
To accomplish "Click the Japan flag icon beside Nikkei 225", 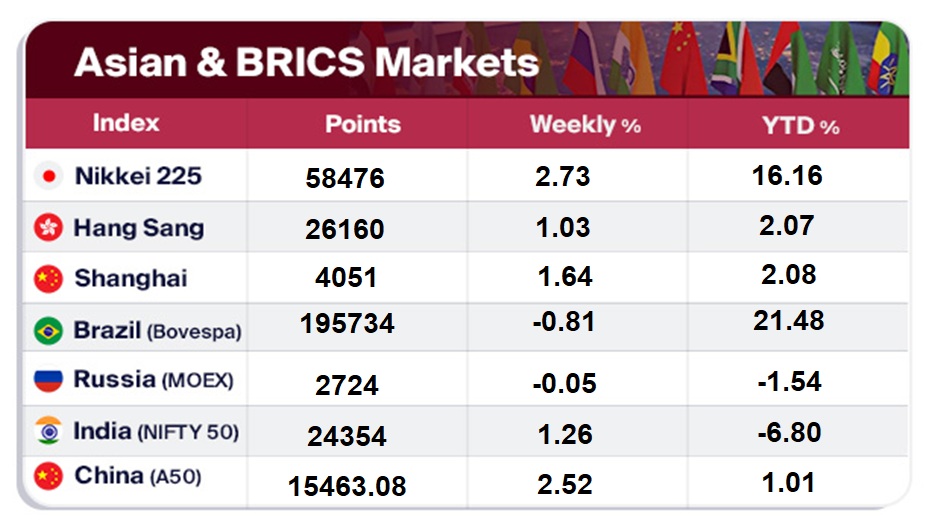I will click(x=47, y=177).
